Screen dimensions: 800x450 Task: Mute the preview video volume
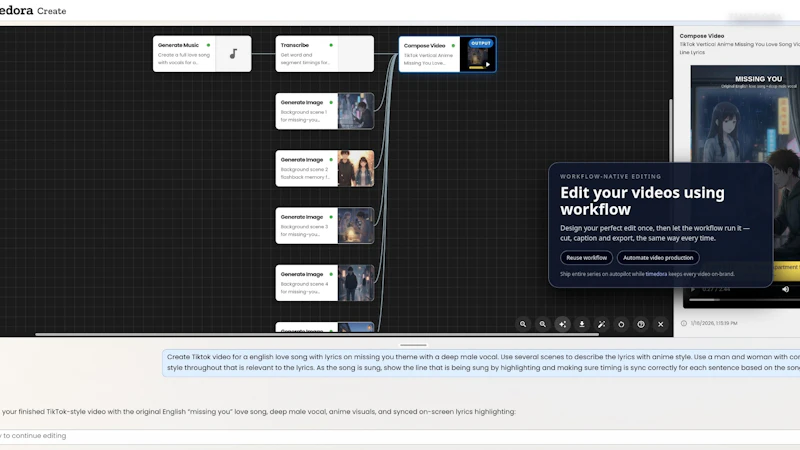tap(785, 289)
